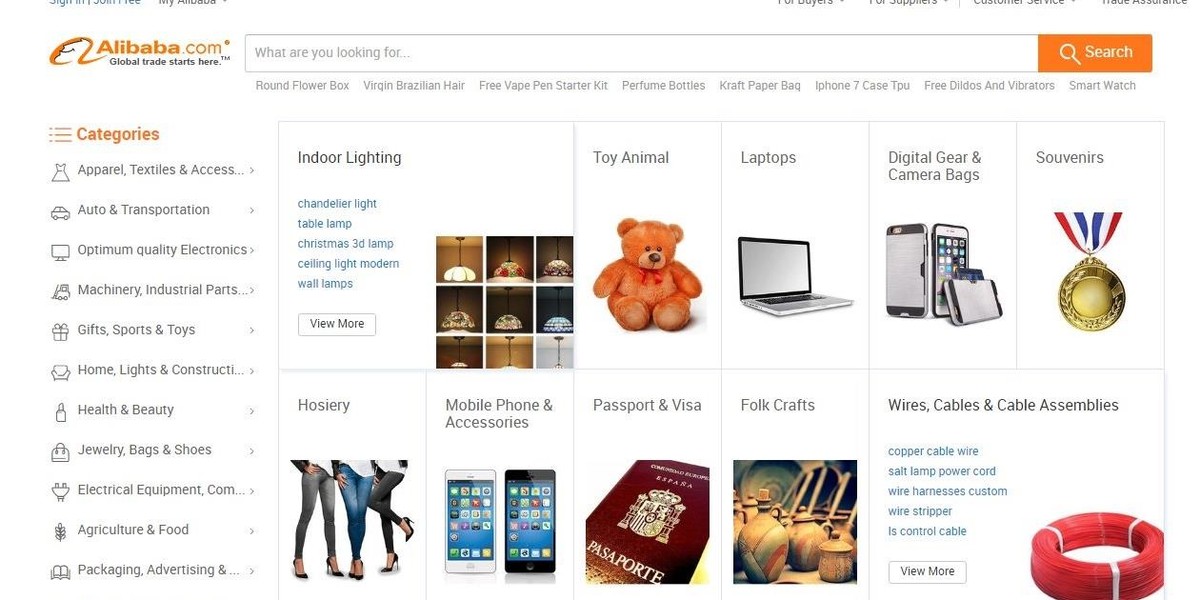This screenshot has width=1200, height=600.
Task: Click the Apparel, Textiles category icon
Action: 60,171
